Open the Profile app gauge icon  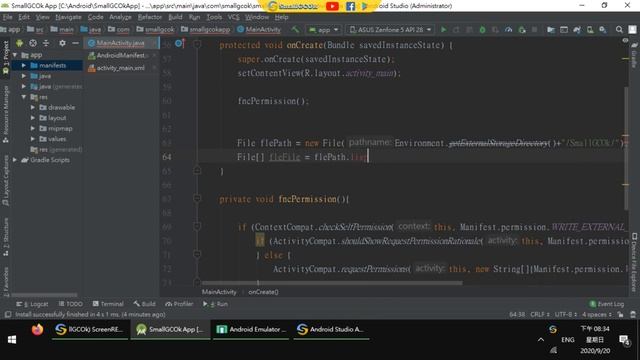click(509, 30)
